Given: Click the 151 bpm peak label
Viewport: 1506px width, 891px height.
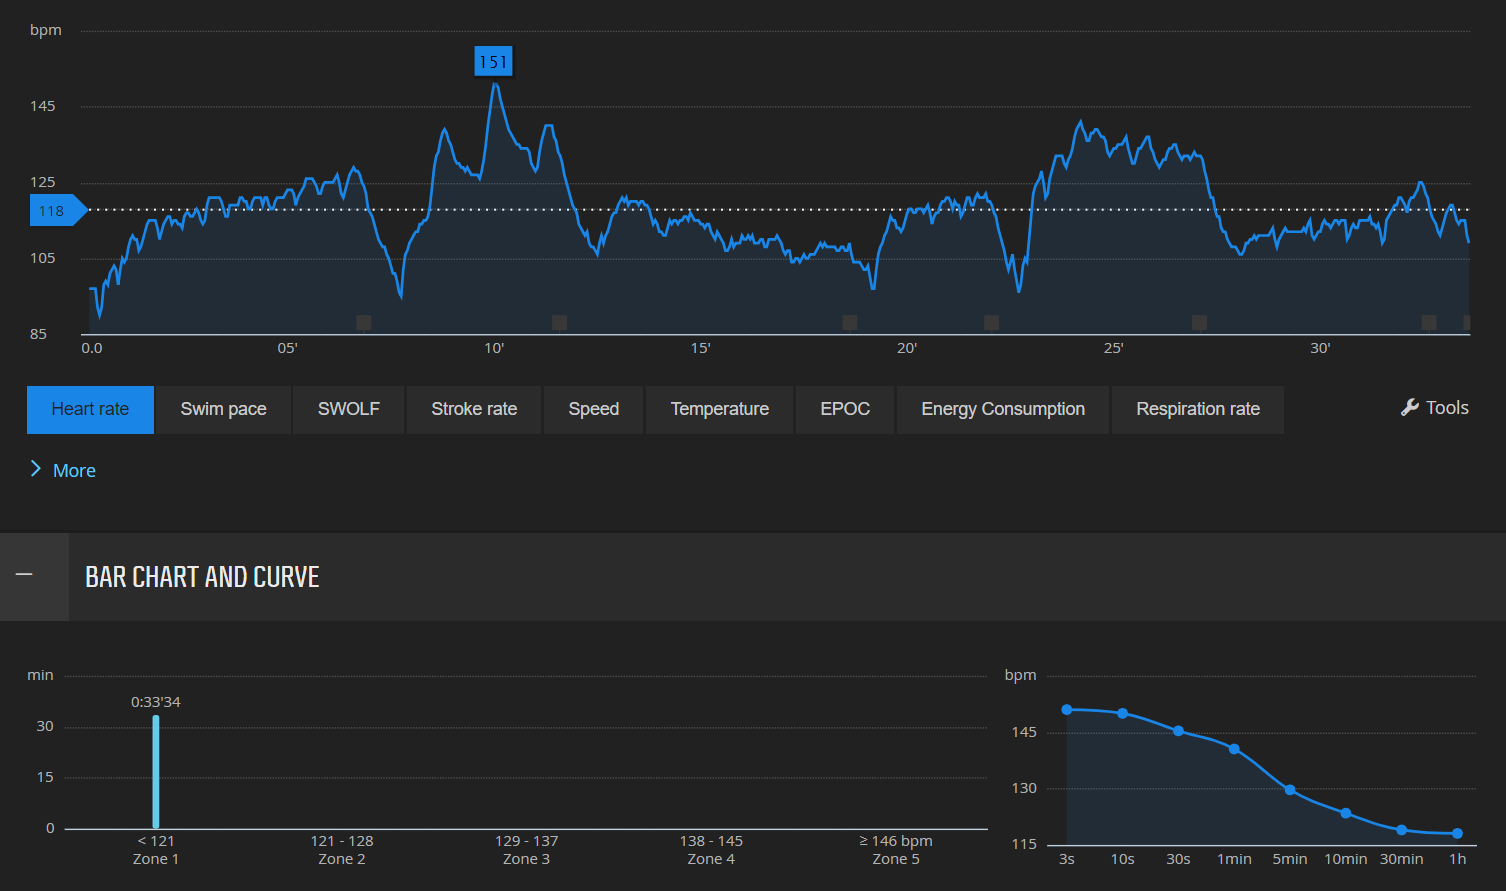Looking at the screenshot, I should [x=493, y=62].
